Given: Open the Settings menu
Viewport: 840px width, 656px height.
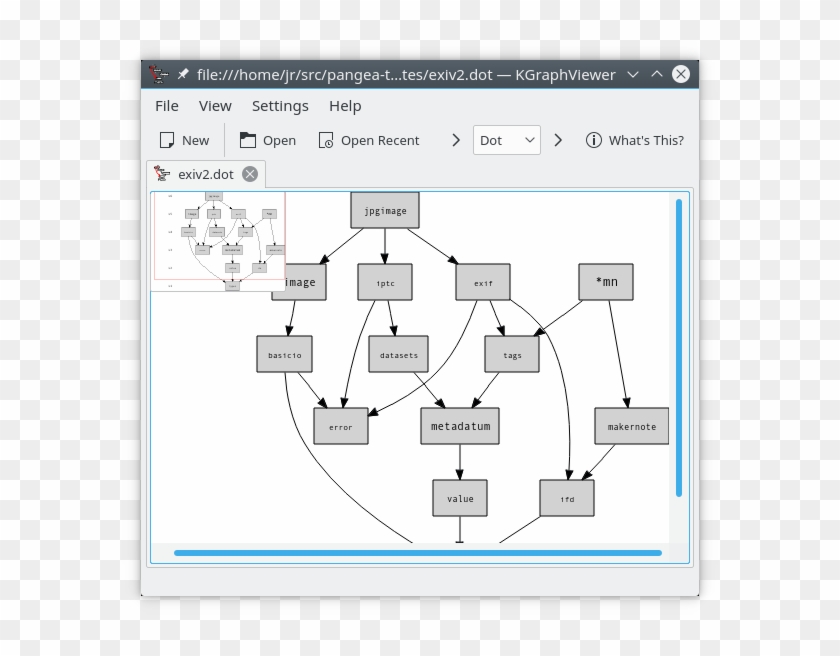Looking at the screenshot, I should pos(280,106).
